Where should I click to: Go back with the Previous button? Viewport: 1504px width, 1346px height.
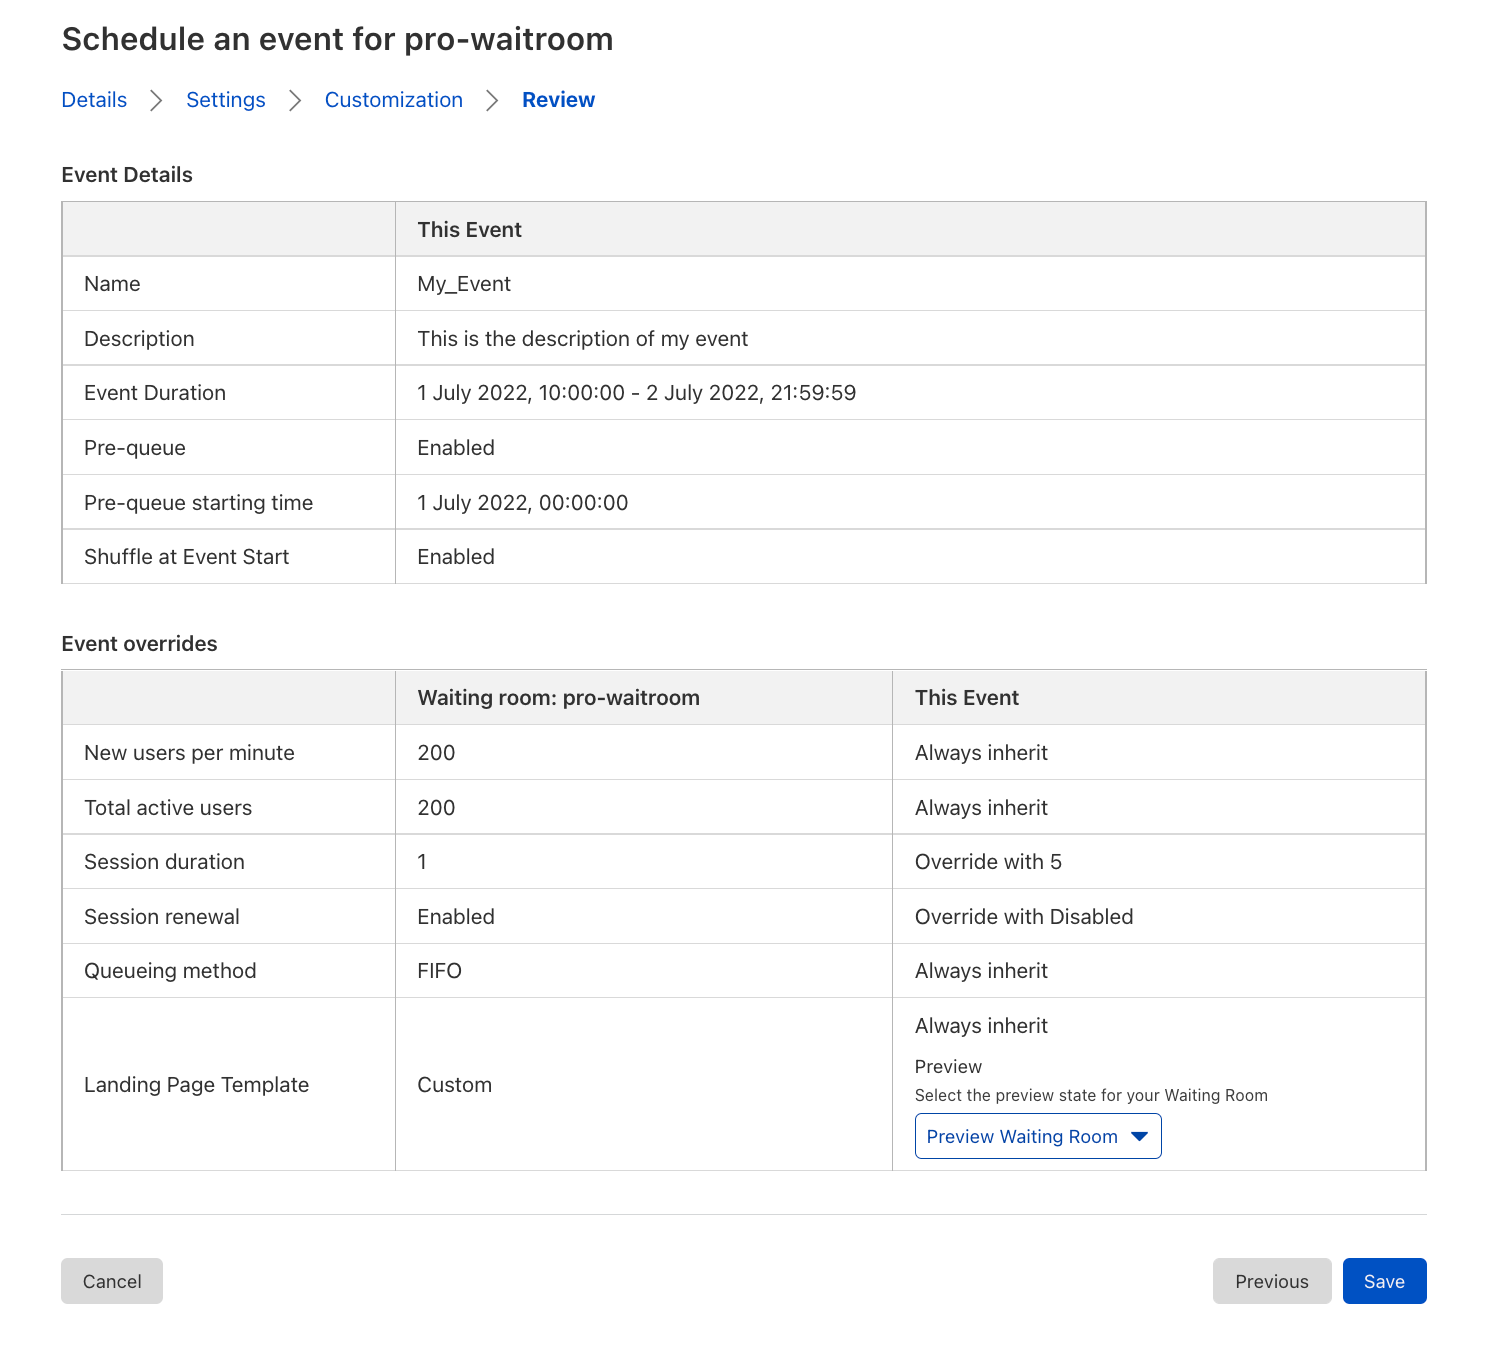(x=1272, y=1281)
